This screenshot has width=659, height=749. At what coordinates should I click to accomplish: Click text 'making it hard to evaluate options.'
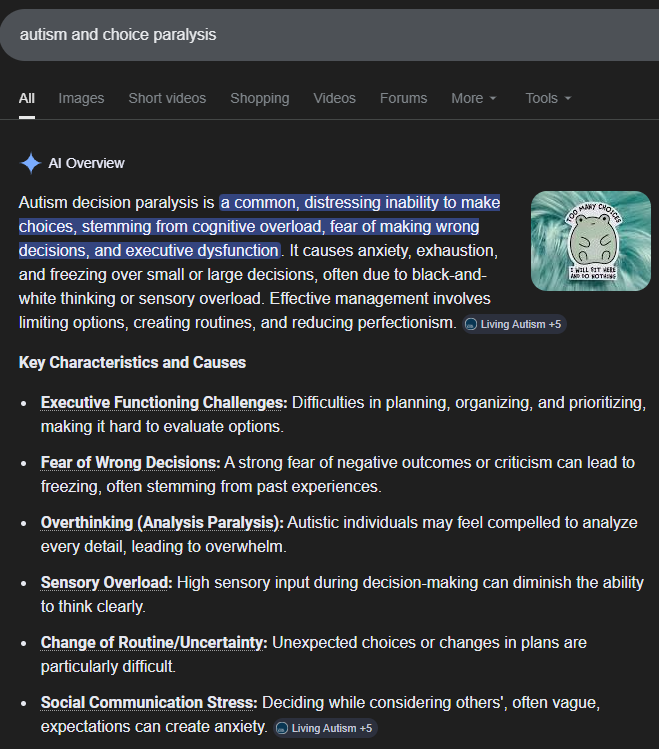(x=162, y=427)
